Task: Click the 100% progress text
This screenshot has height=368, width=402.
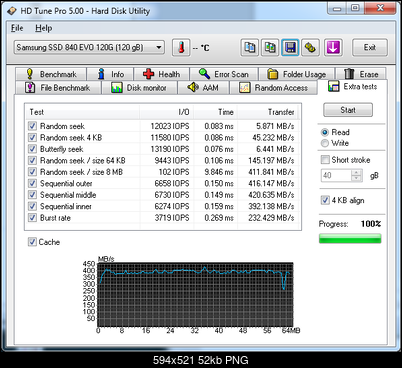Action: point(371,224)
